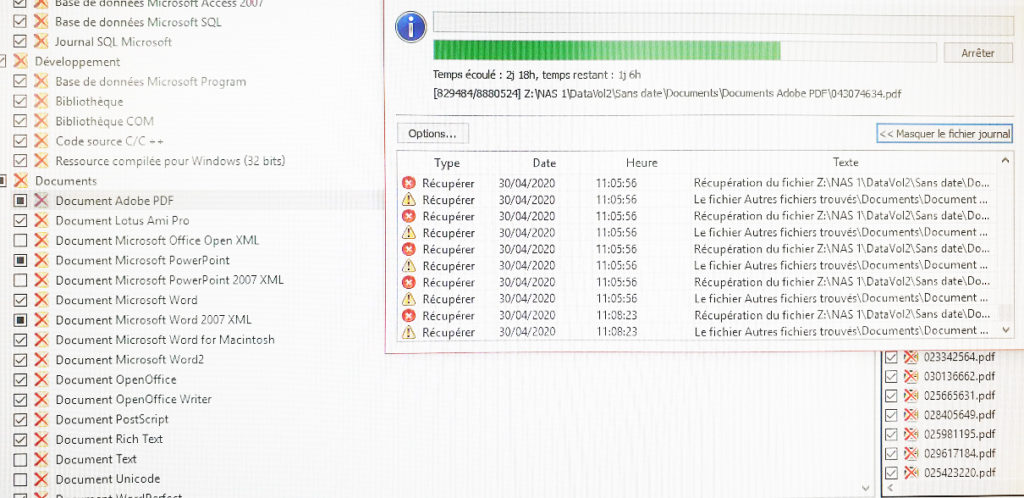
Task: Toggle the Document Adobe PDF checkbox
Action: pos(20,200)
